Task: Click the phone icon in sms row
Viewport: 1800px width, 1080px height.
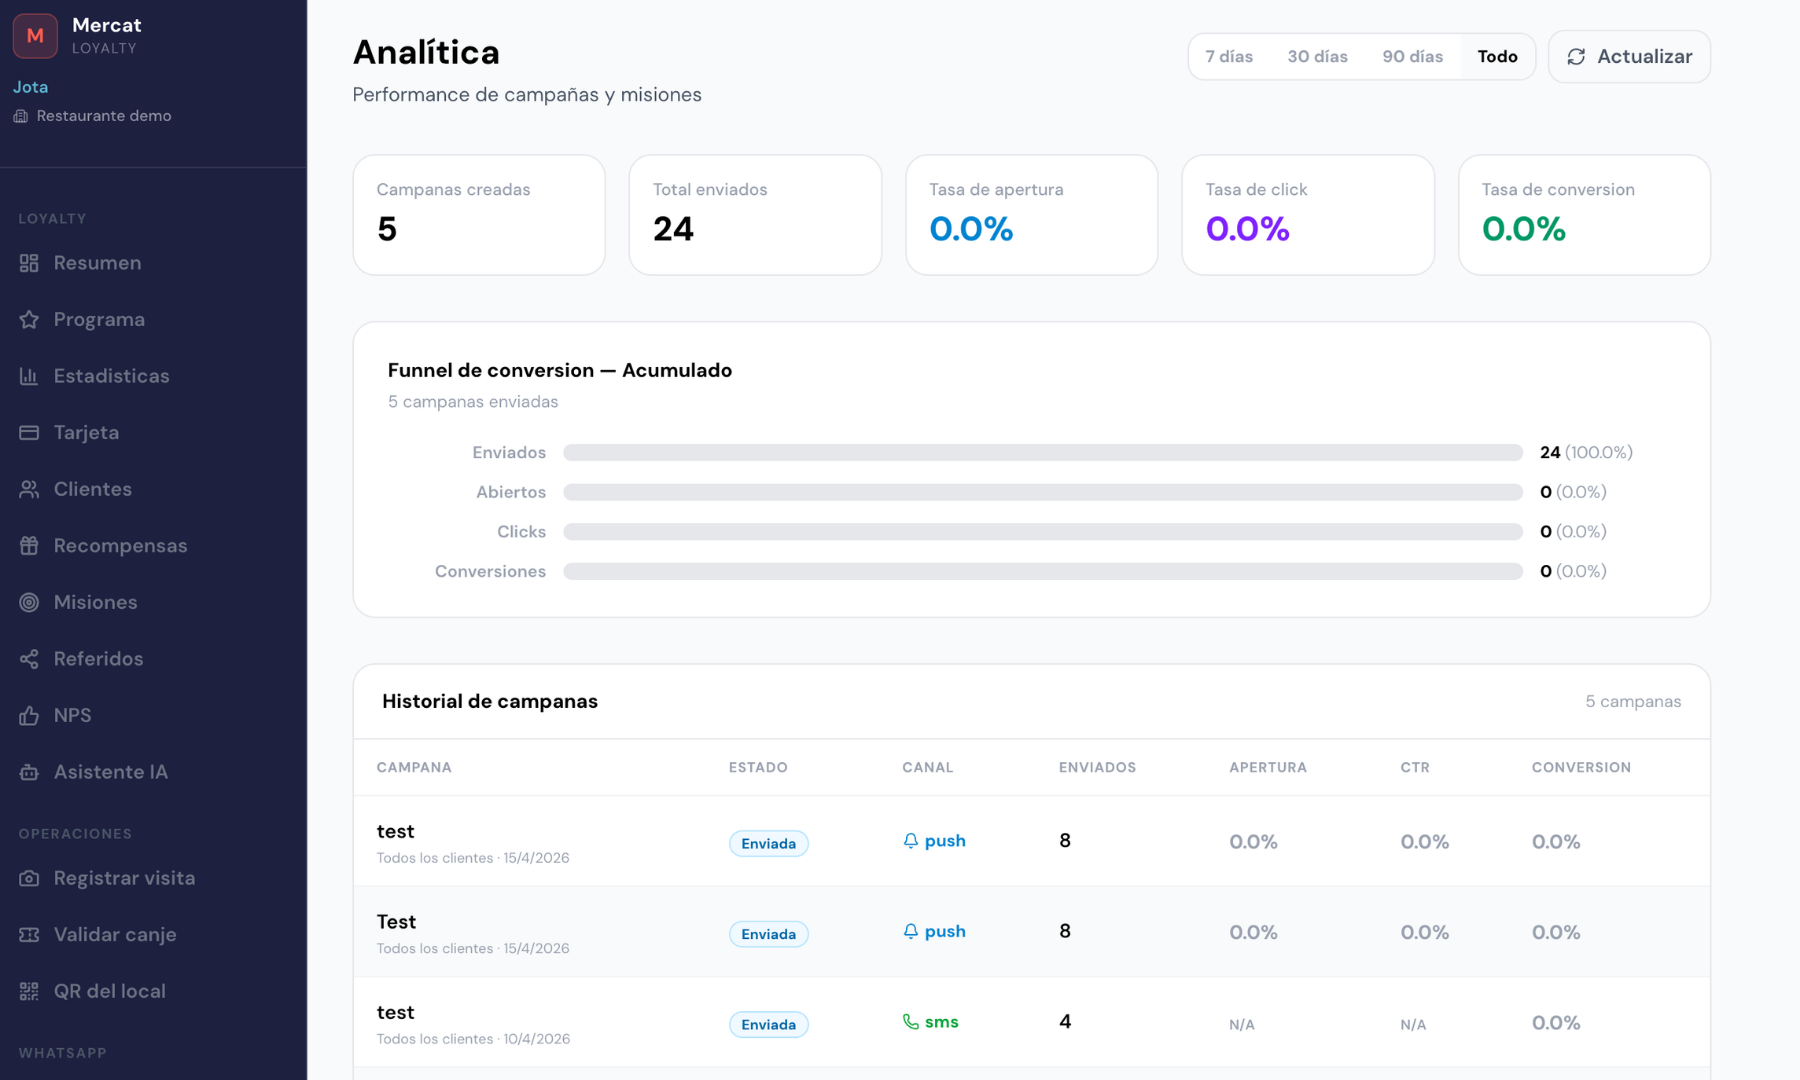Action: [910, 1022]
